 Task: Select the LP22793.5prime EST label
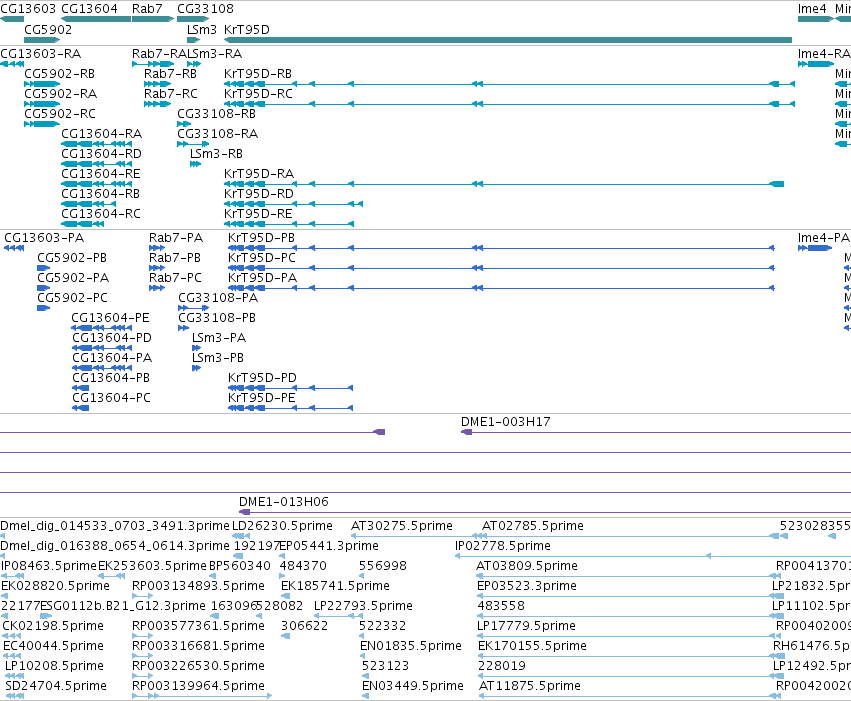tap(363, 607)
